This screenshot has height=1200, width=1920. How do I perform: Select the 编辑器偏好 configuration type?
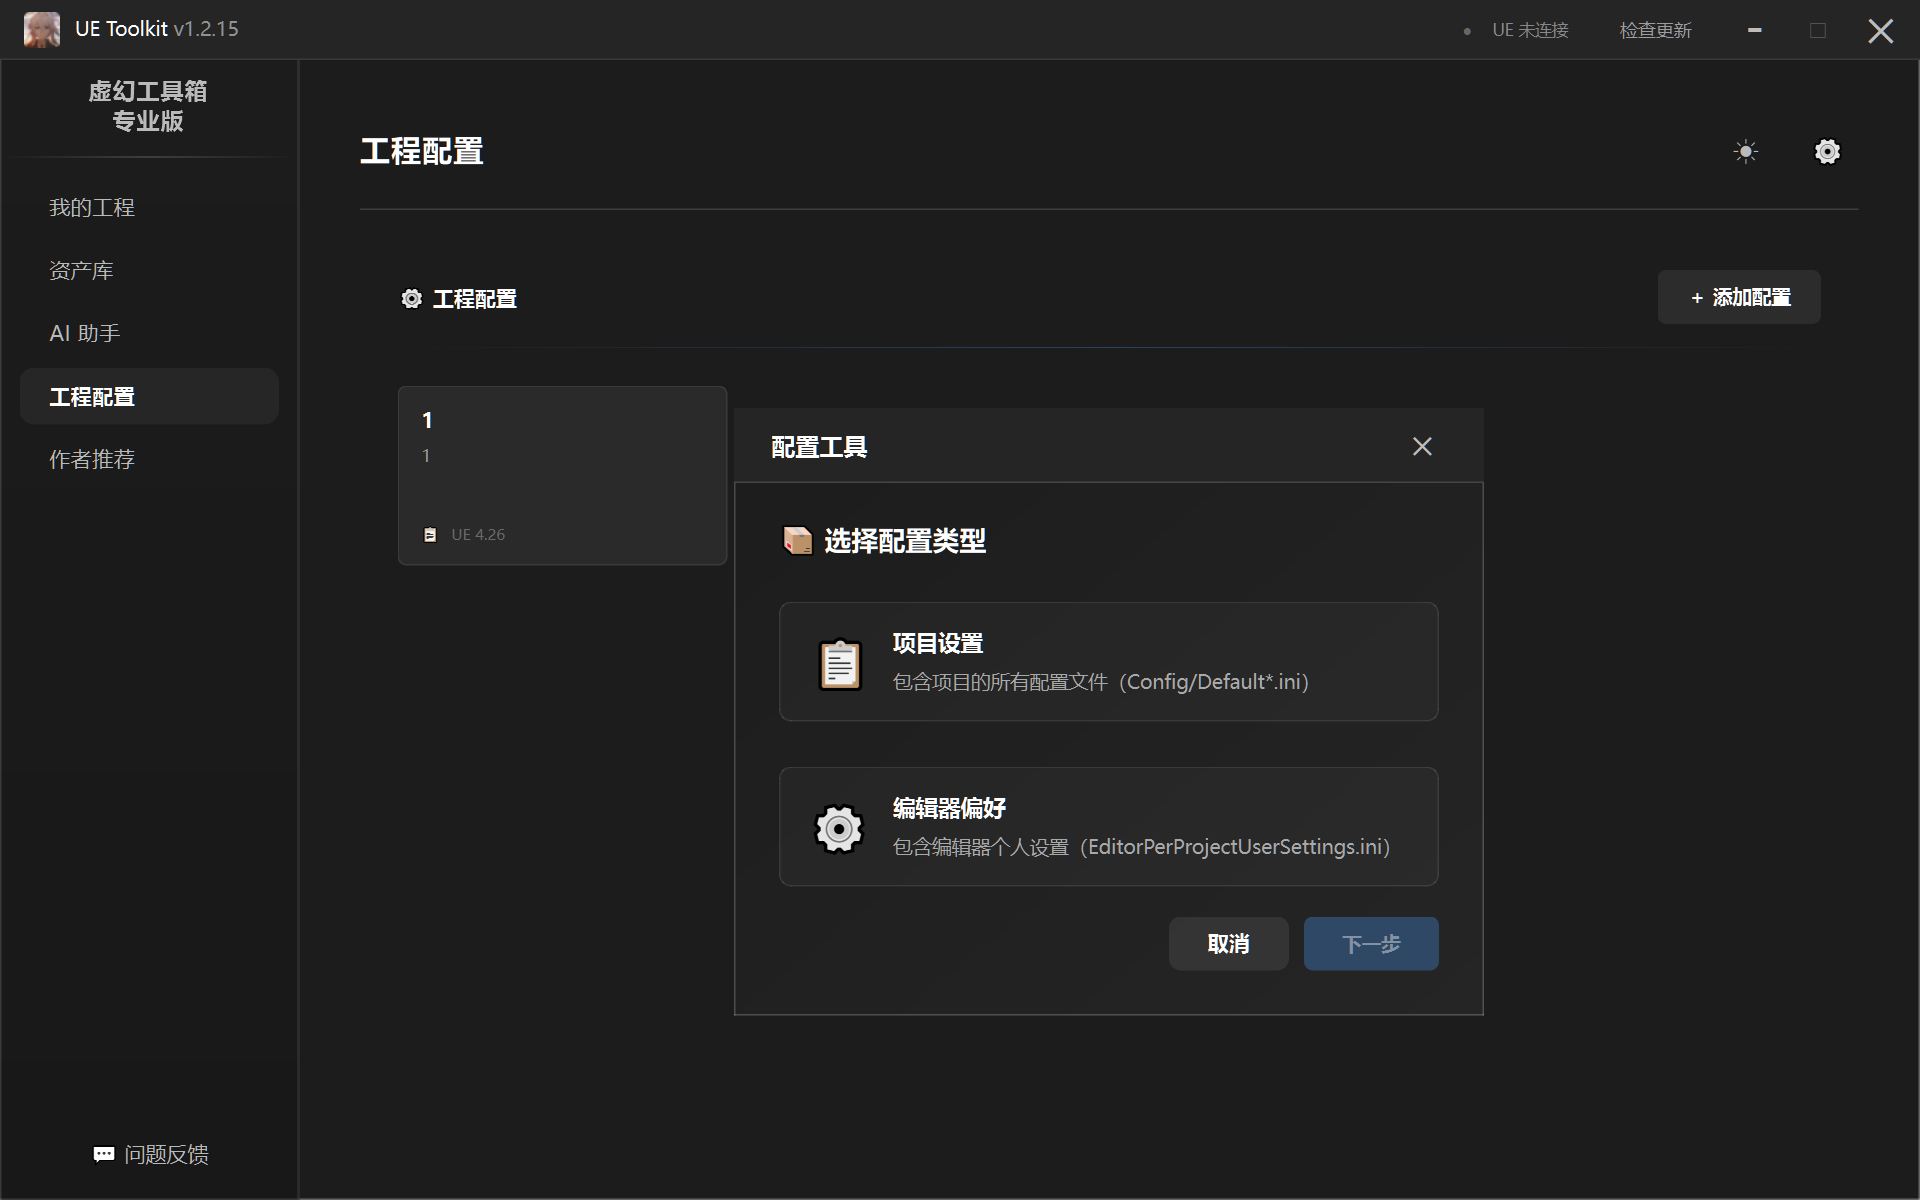point(1108,826)
